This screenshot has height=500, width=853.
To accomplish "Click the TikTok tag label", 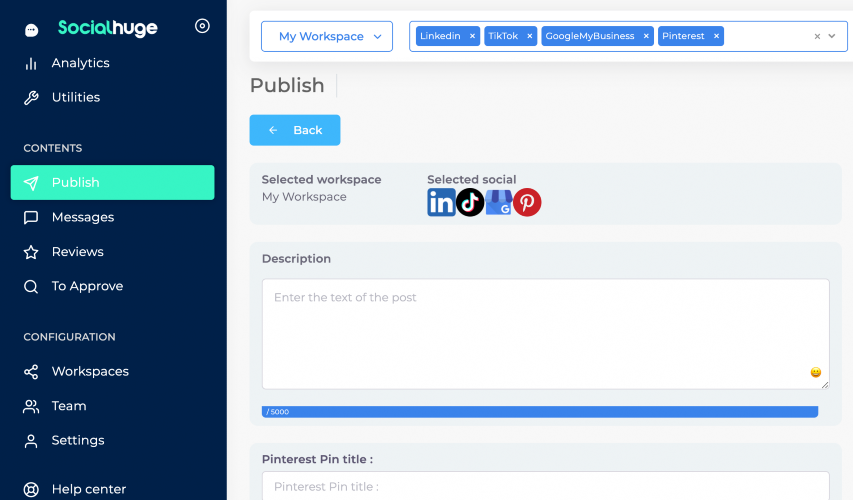I will tap(503, 36).
